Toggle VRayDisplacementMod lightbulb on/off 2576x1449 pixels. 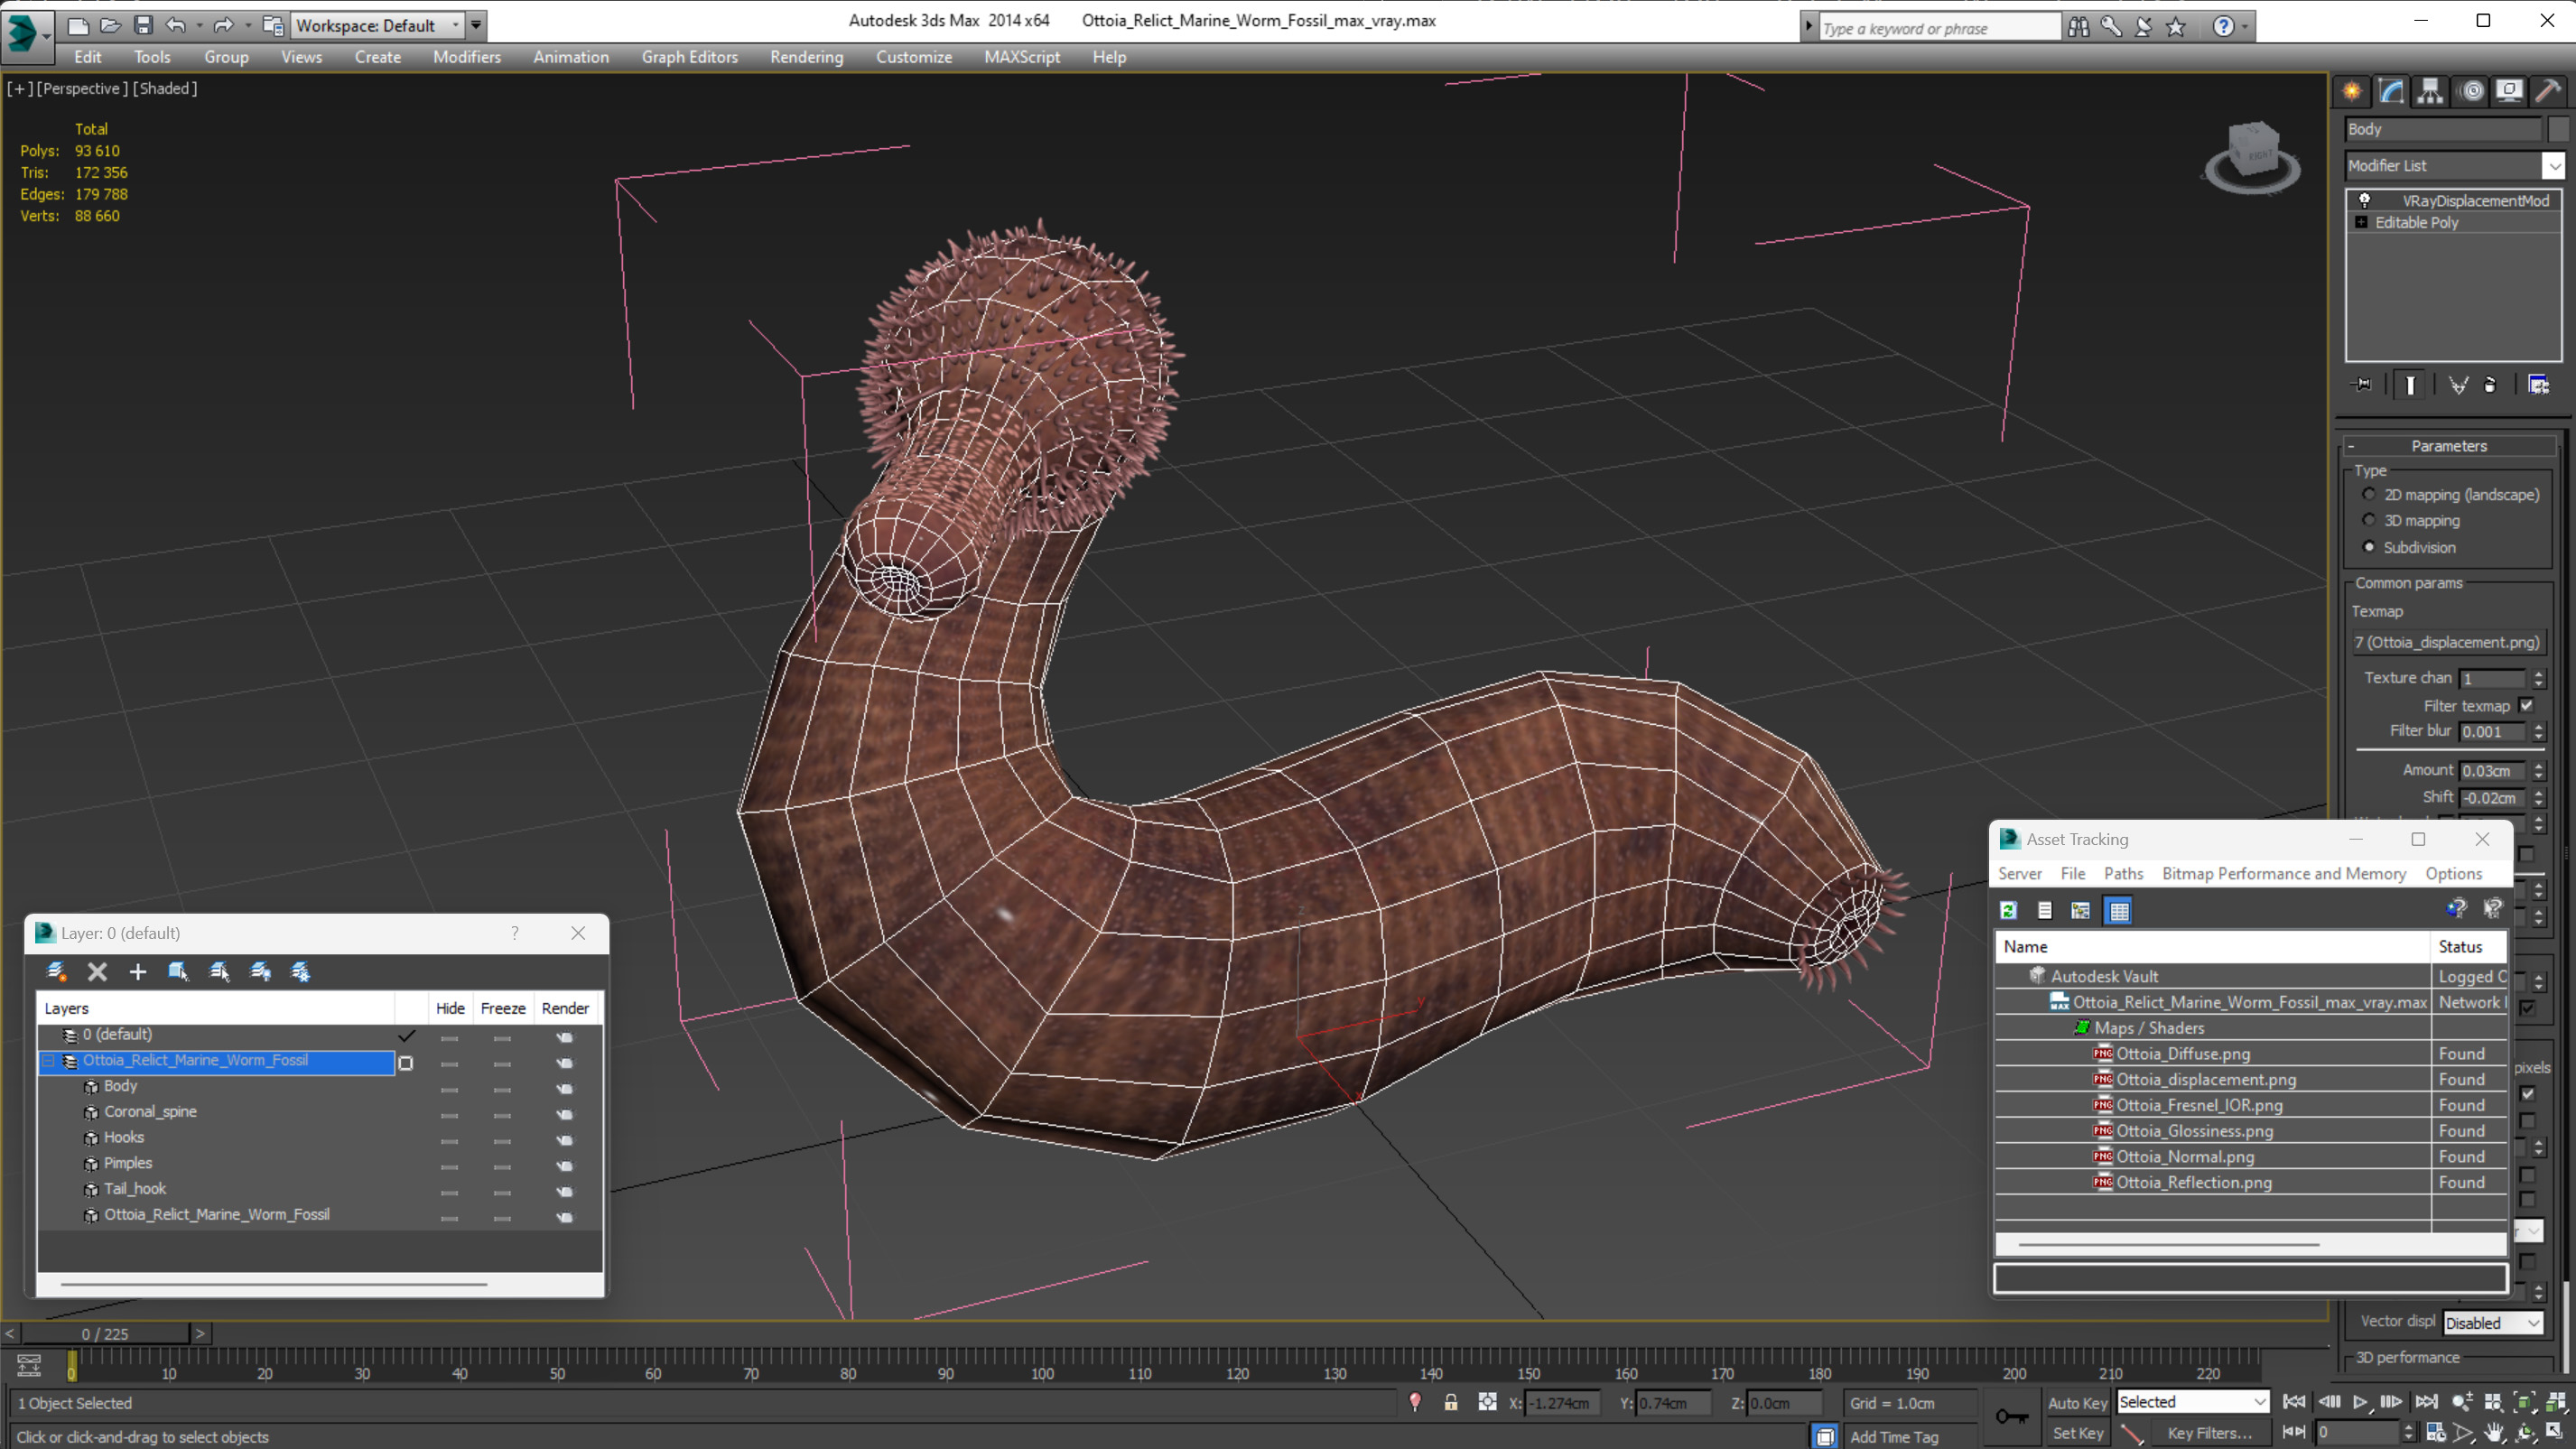pos(2364,200)
